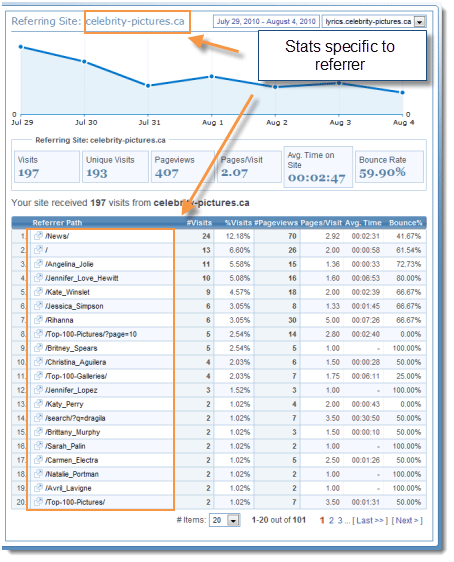The width and height of the screenshot is (454, 562).
Task: Open external link icon for /Kate_Winslet
Action: (x=38, y=292)
